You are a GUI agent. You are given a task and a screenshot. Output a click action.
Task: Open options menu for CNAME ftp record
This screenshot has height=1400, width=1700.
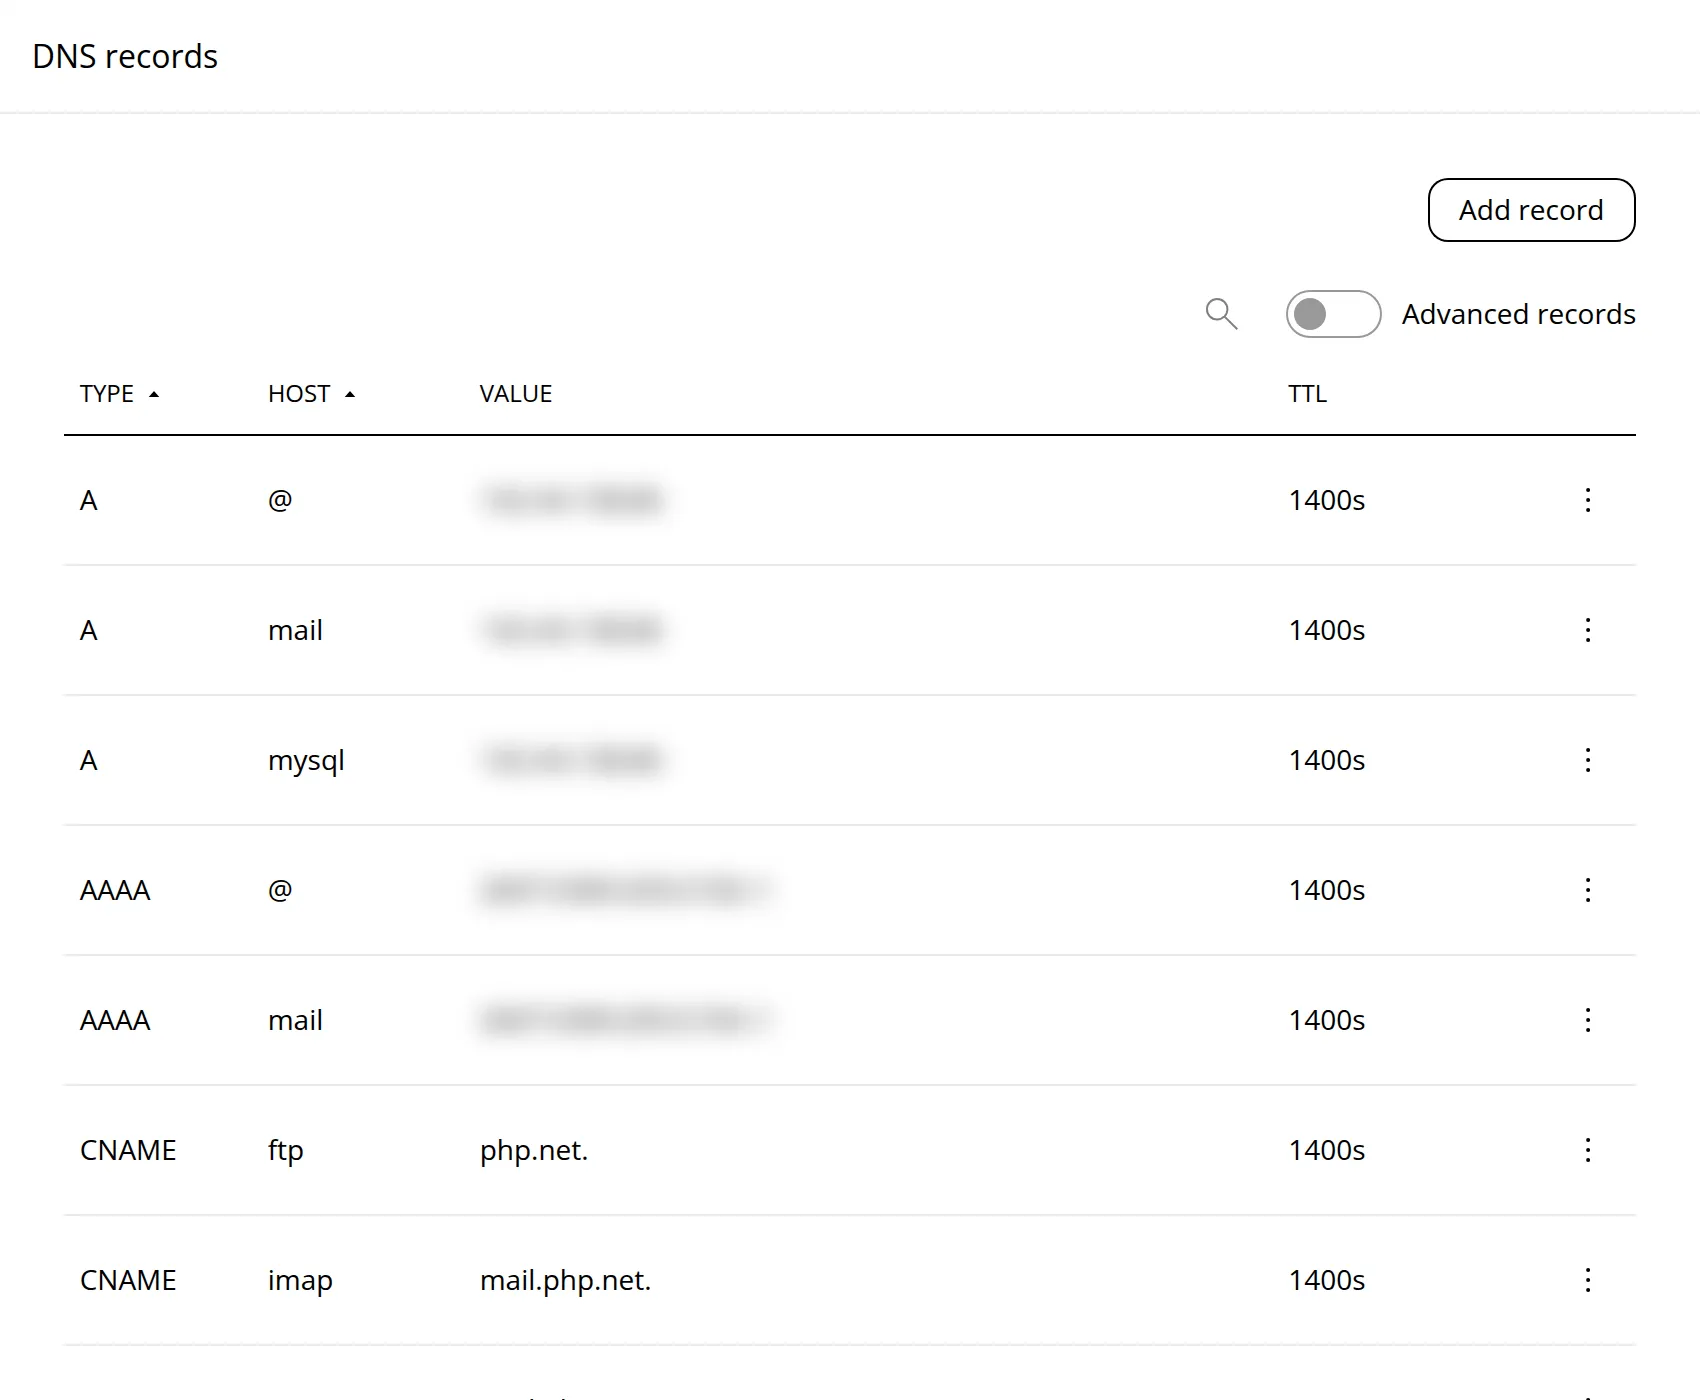point(1588,1150)
